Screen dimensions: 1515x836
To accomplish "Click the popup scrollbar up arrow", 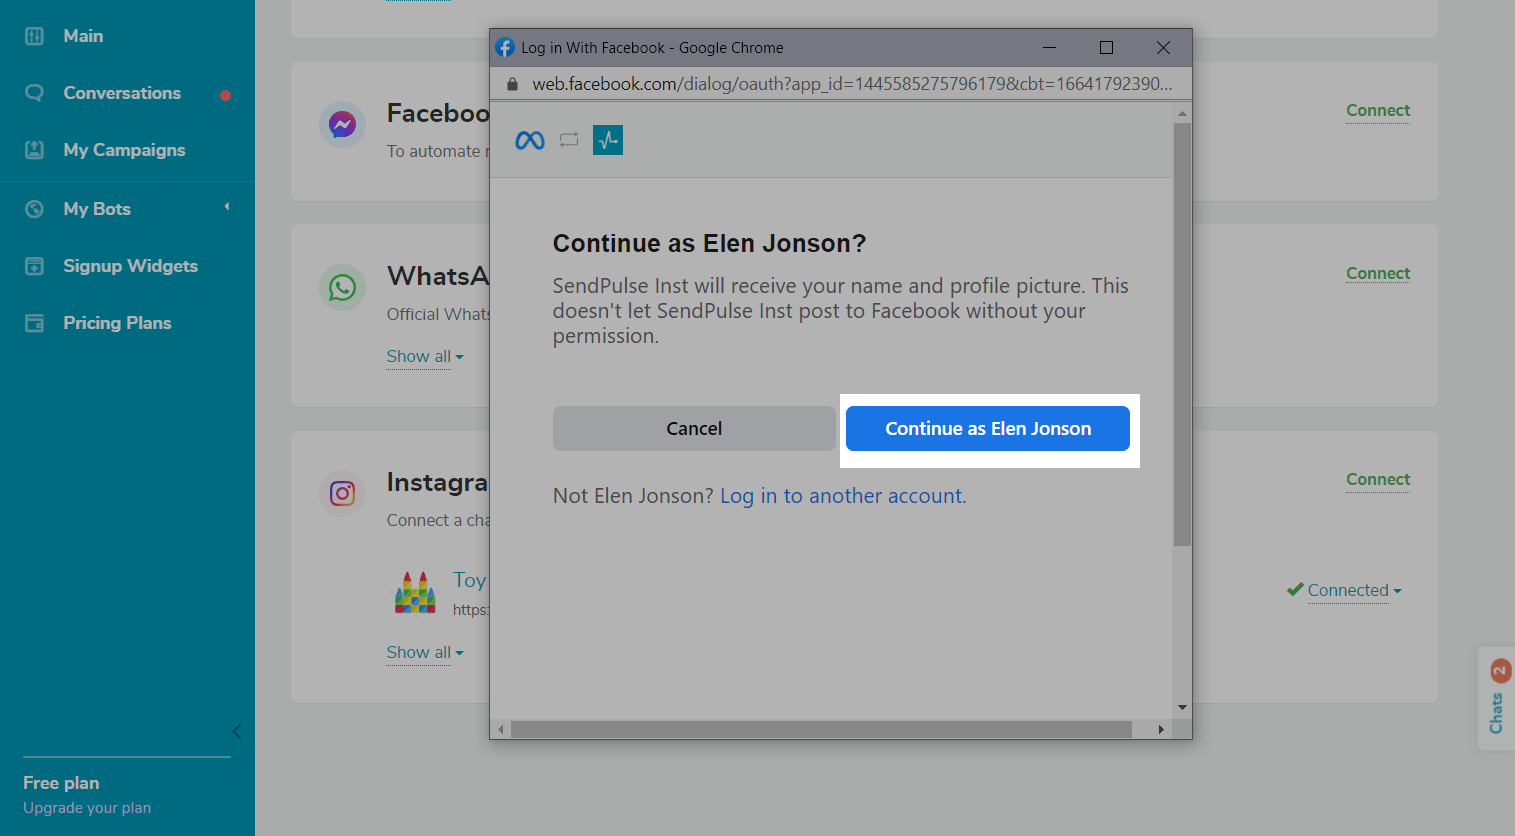I will 1182,114.
